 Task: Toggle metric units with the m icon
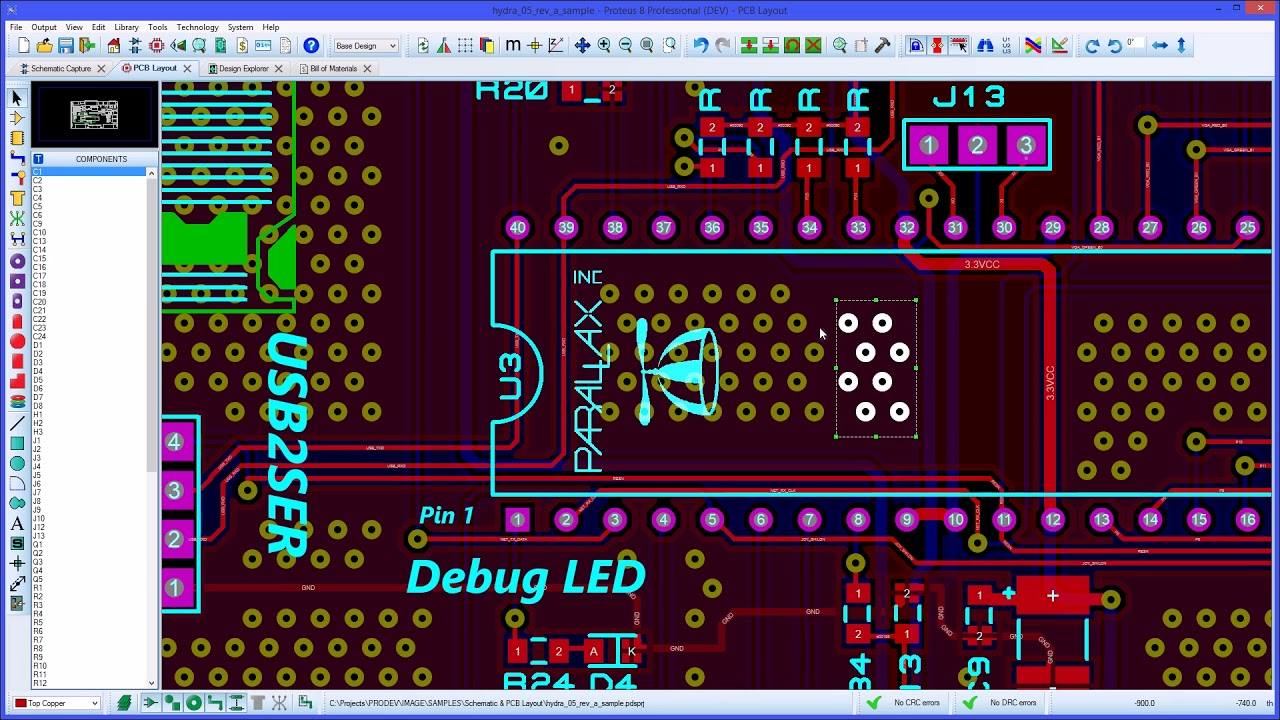tap(513, 45)
